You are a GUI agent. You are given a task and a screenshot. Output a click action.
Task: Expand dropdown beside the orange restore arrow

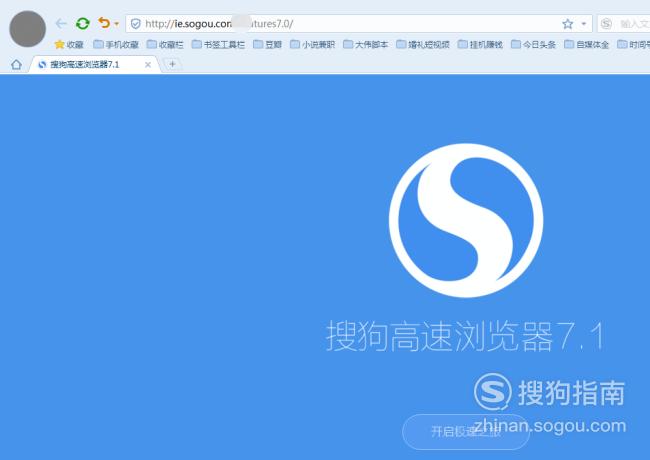point(116,24)
